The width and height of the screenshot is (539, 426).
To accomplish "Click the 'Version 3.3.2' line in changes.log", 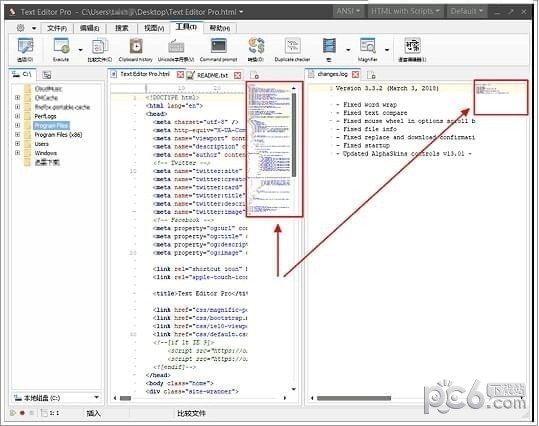I will [387, 88].
